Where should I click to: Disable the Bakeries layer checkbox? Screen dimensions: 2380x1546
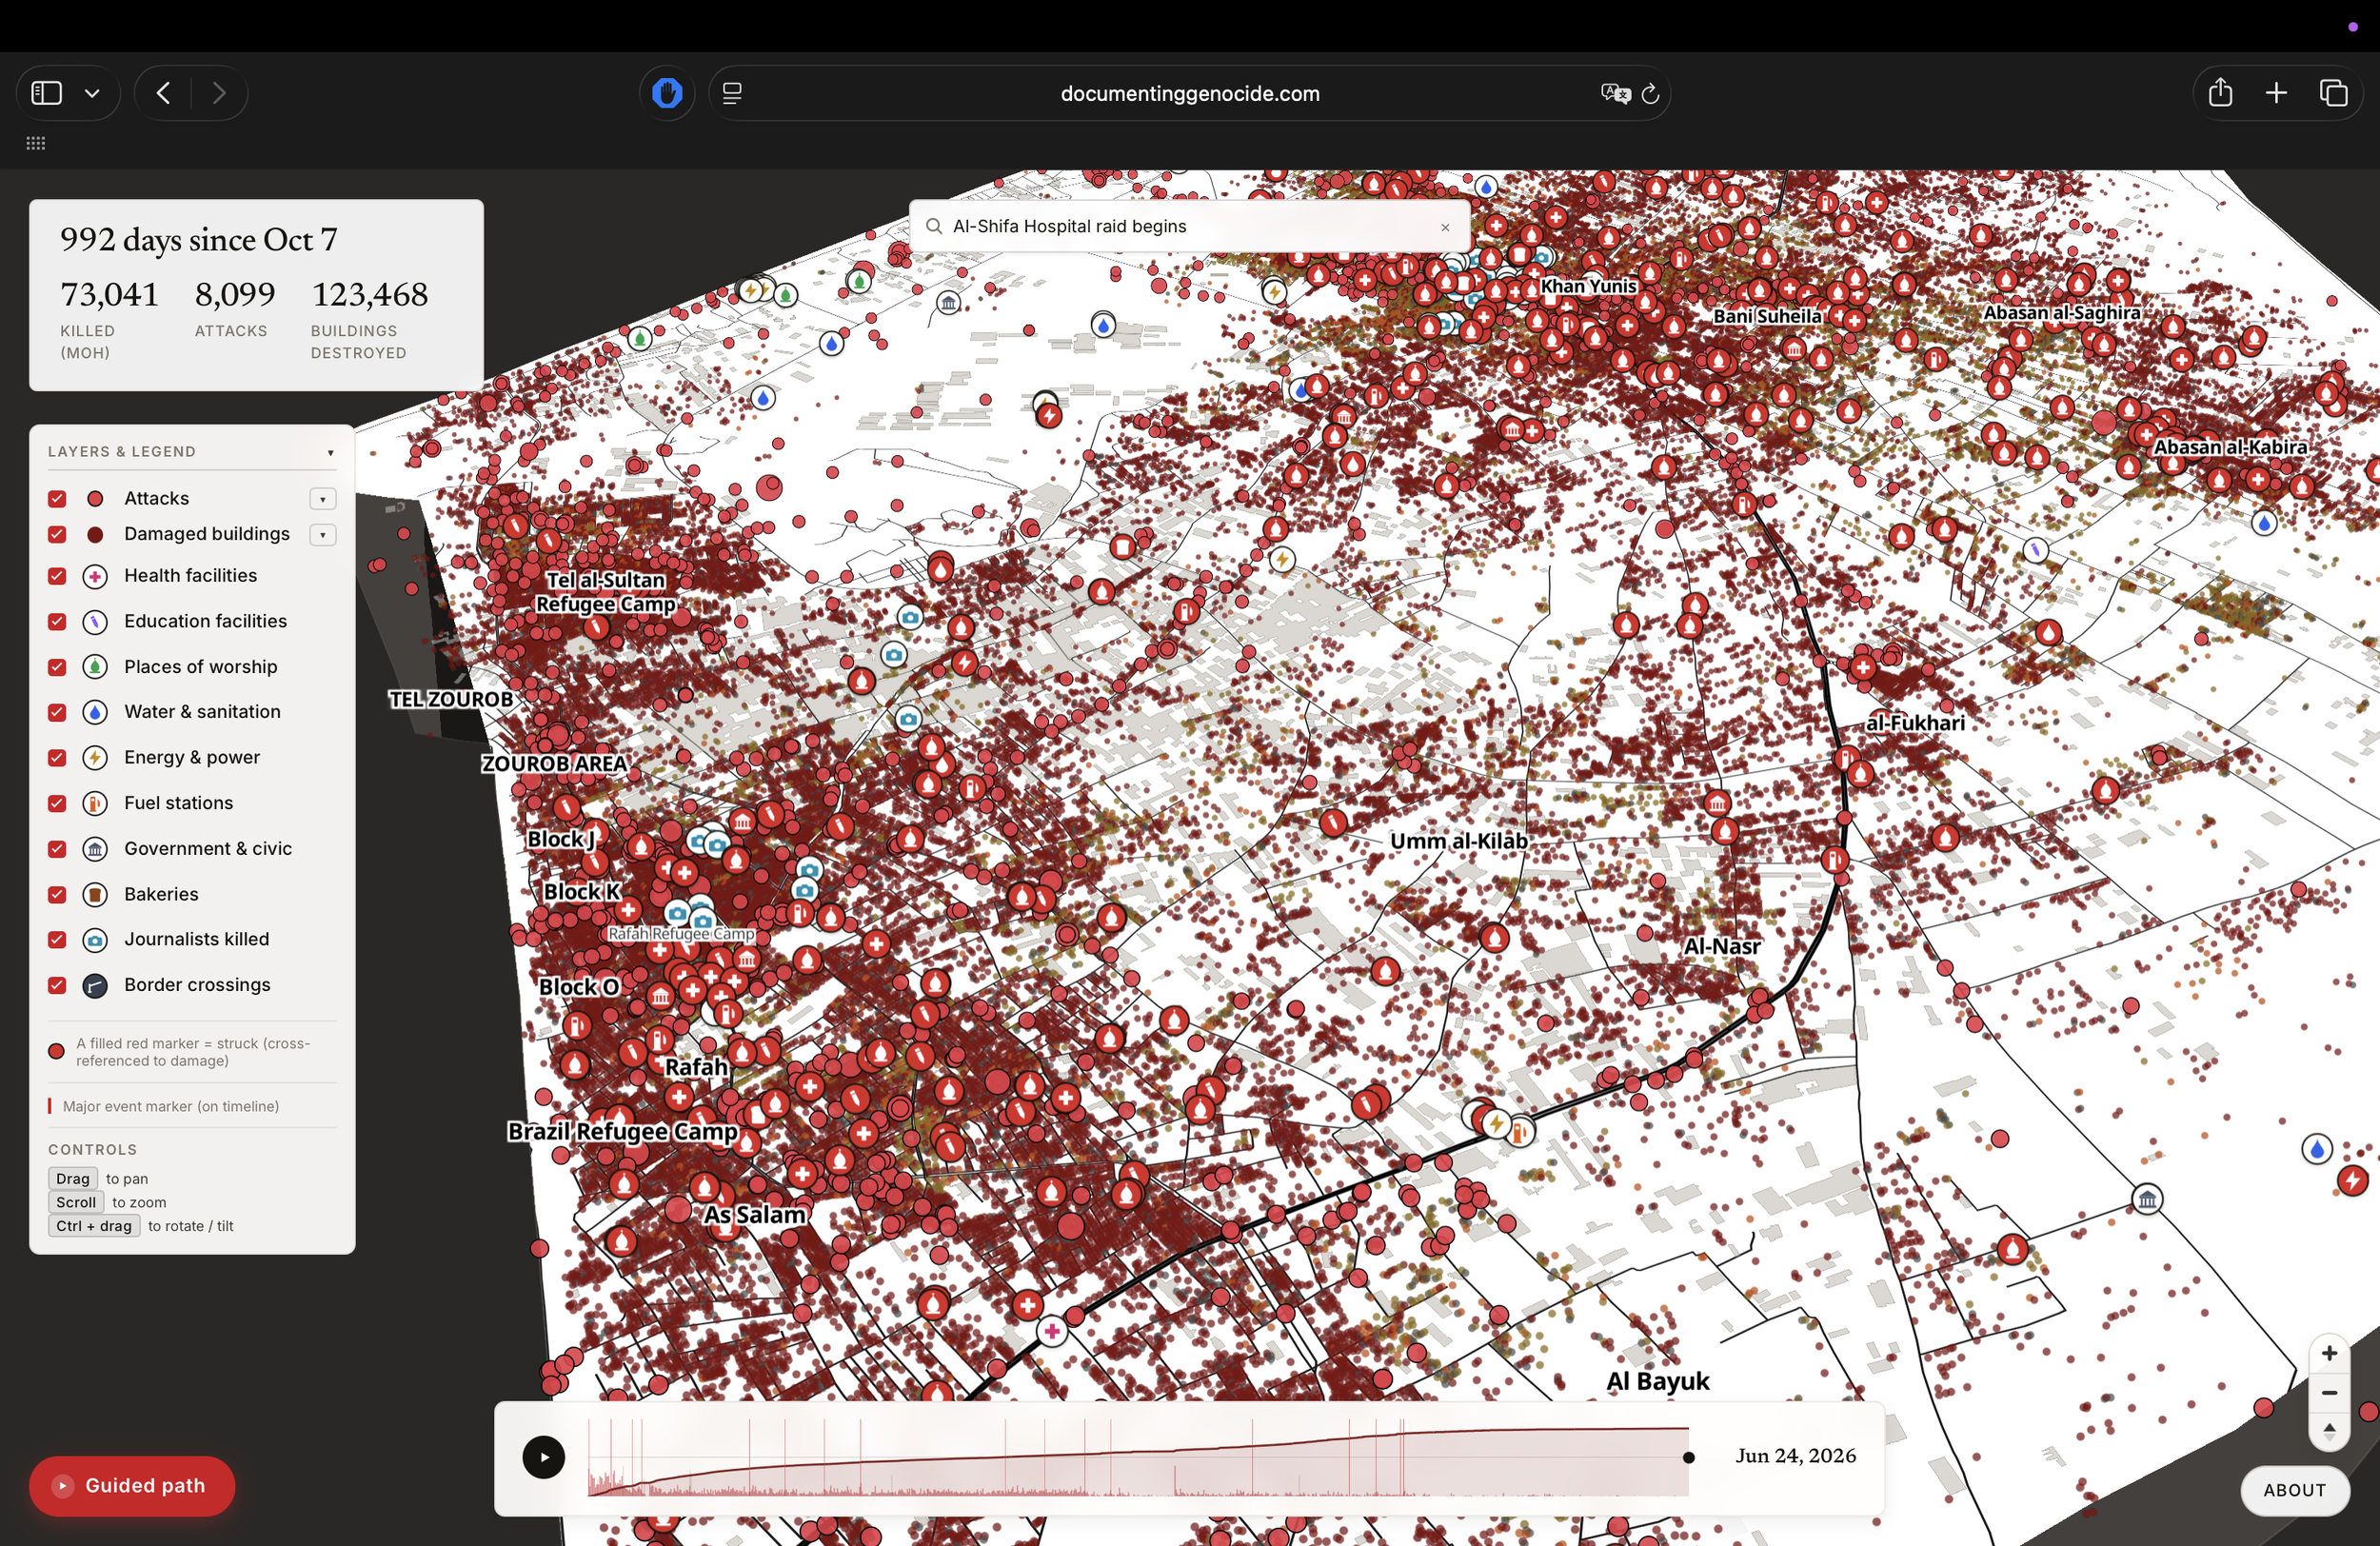click(57, 894)
